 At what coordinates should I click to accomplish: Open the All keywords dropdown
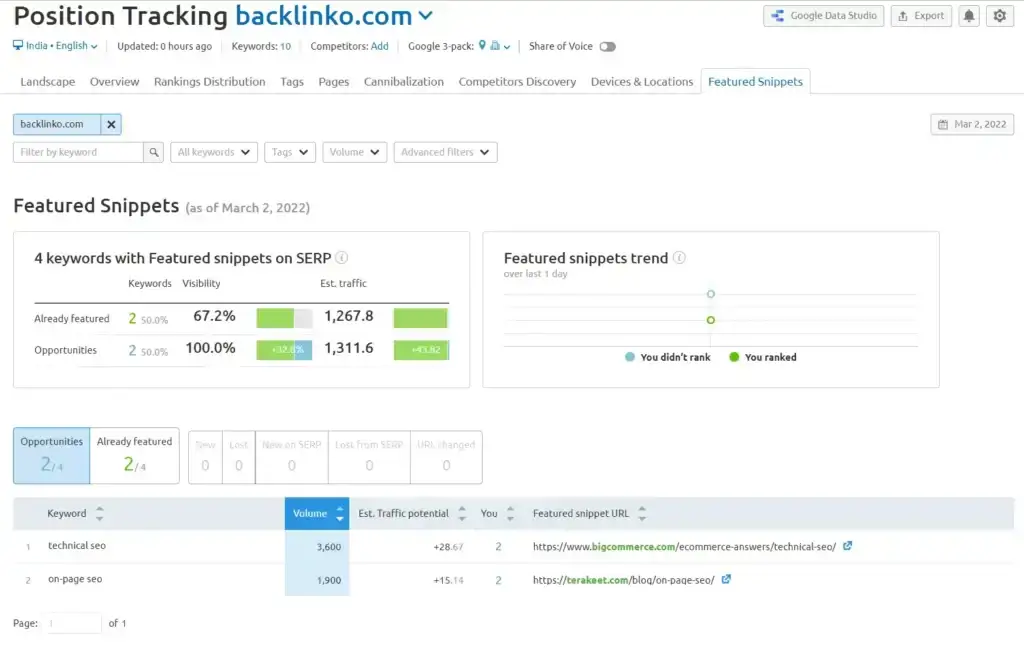coord(213,152)
